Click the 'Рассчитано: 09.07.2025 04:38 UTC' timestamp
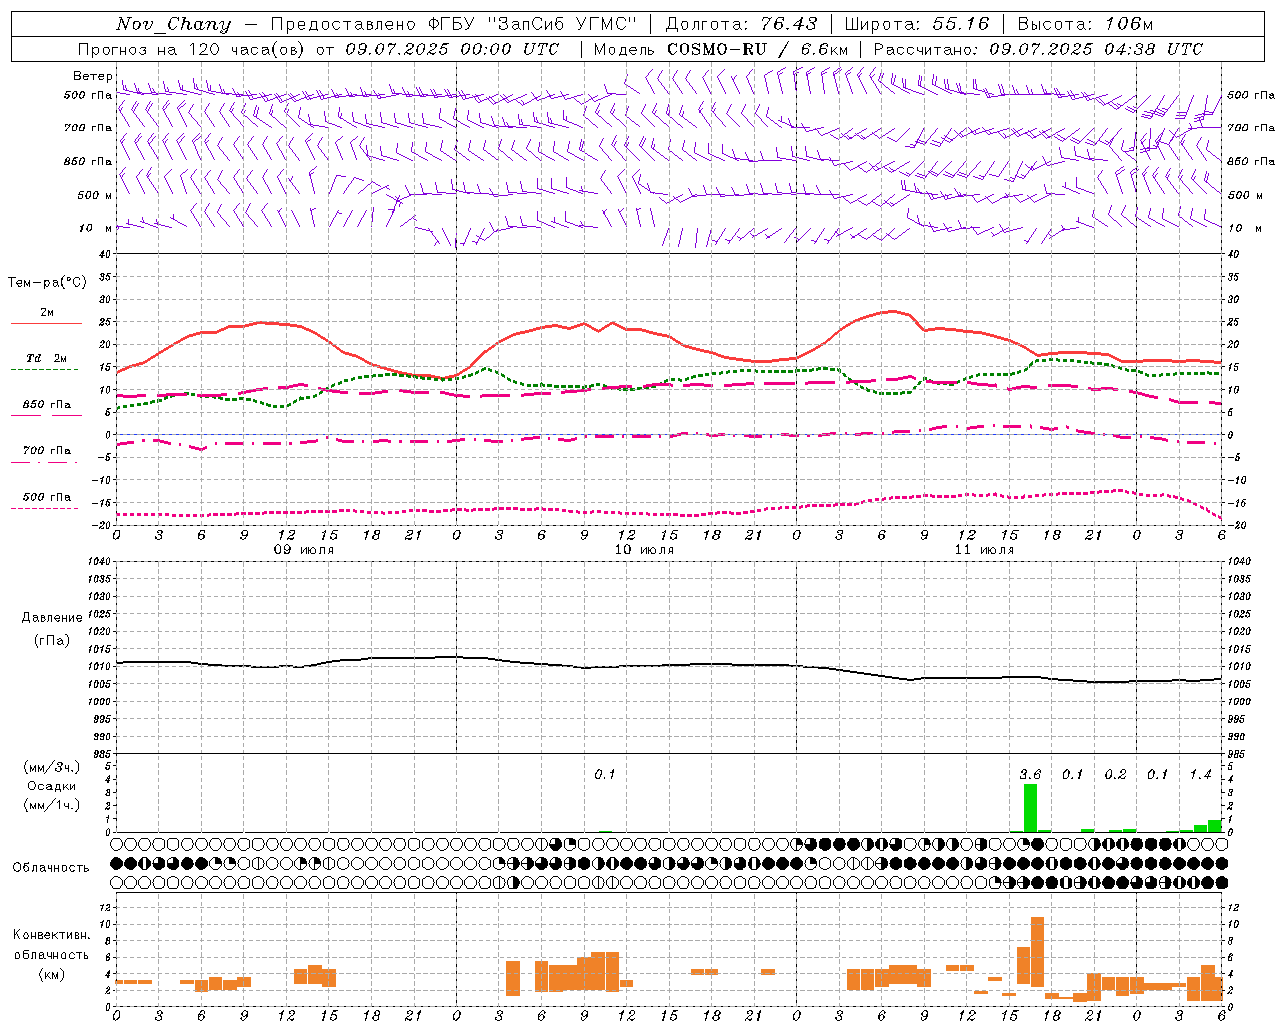Image resolution: width=1280 pixels, height=1024 pixels. 1038,49
